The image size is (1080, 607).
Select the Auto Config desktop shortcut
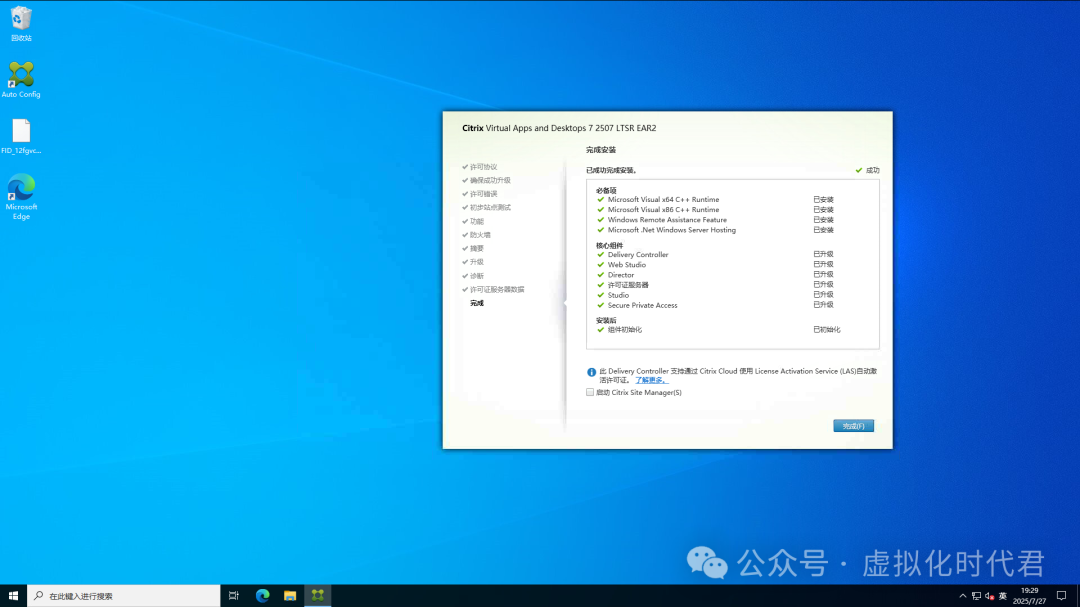click(21, 80)
